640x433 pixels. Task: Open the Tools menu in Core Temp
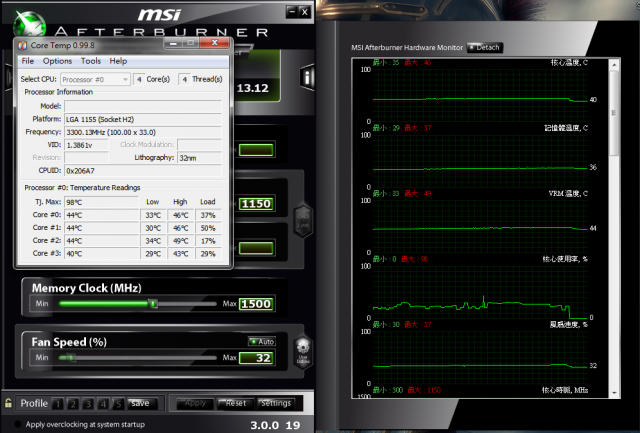pyautogui.click(x=91, y=61)
